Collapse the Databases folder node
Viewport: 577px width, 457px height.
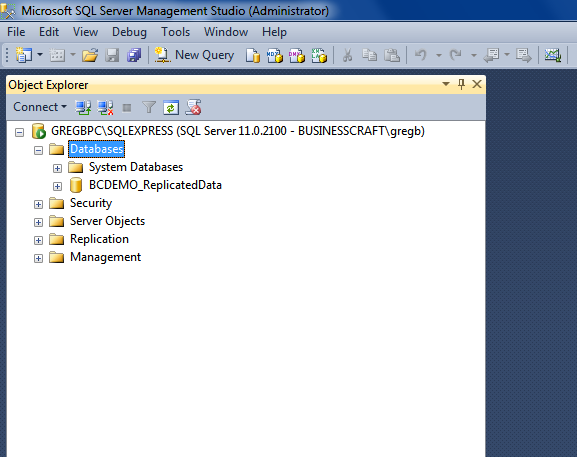(38, 150)
